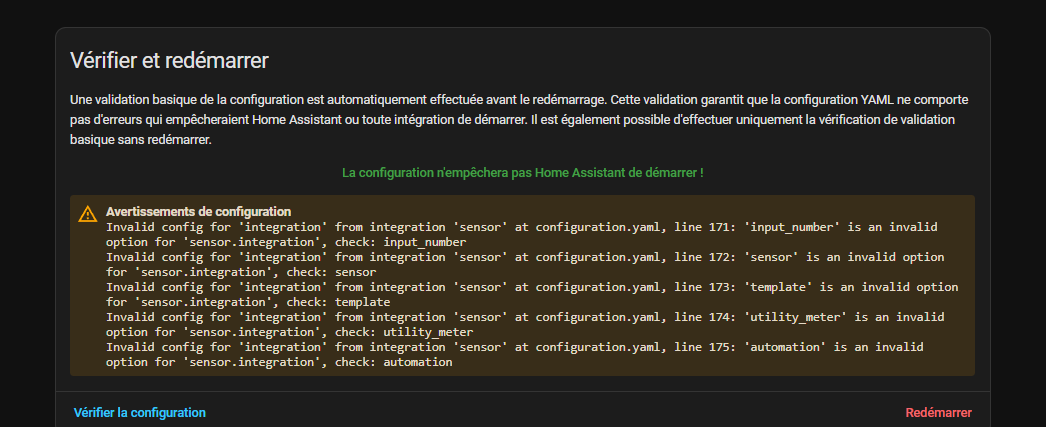Click the green configuration success message
The width and height of the screenshot is (1046, 427).
522,173
